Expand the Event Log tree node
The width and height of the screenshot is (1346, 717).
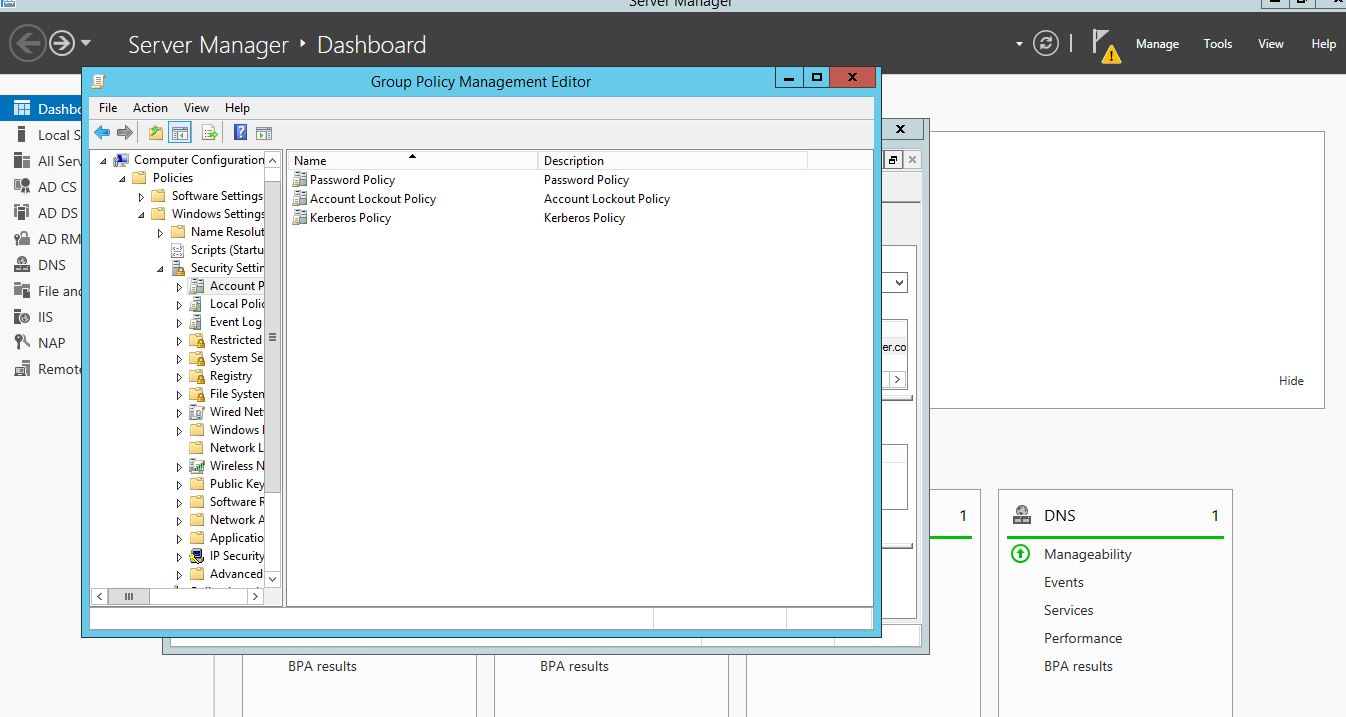pos(179,322)
